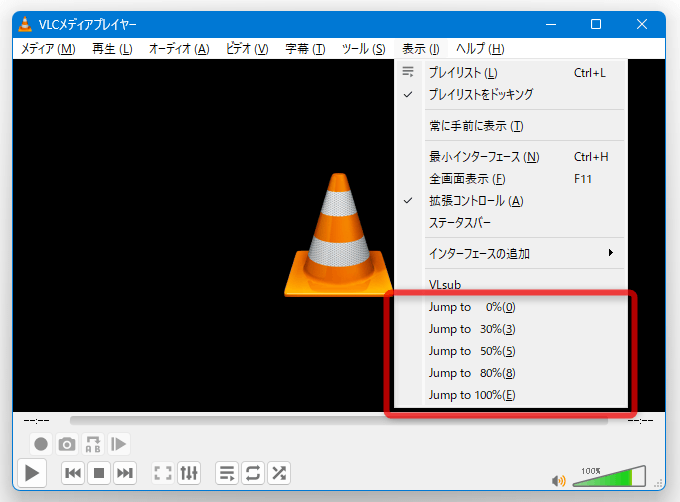
Task: Select Jump to 30%(3)
Action: point(511,329)
